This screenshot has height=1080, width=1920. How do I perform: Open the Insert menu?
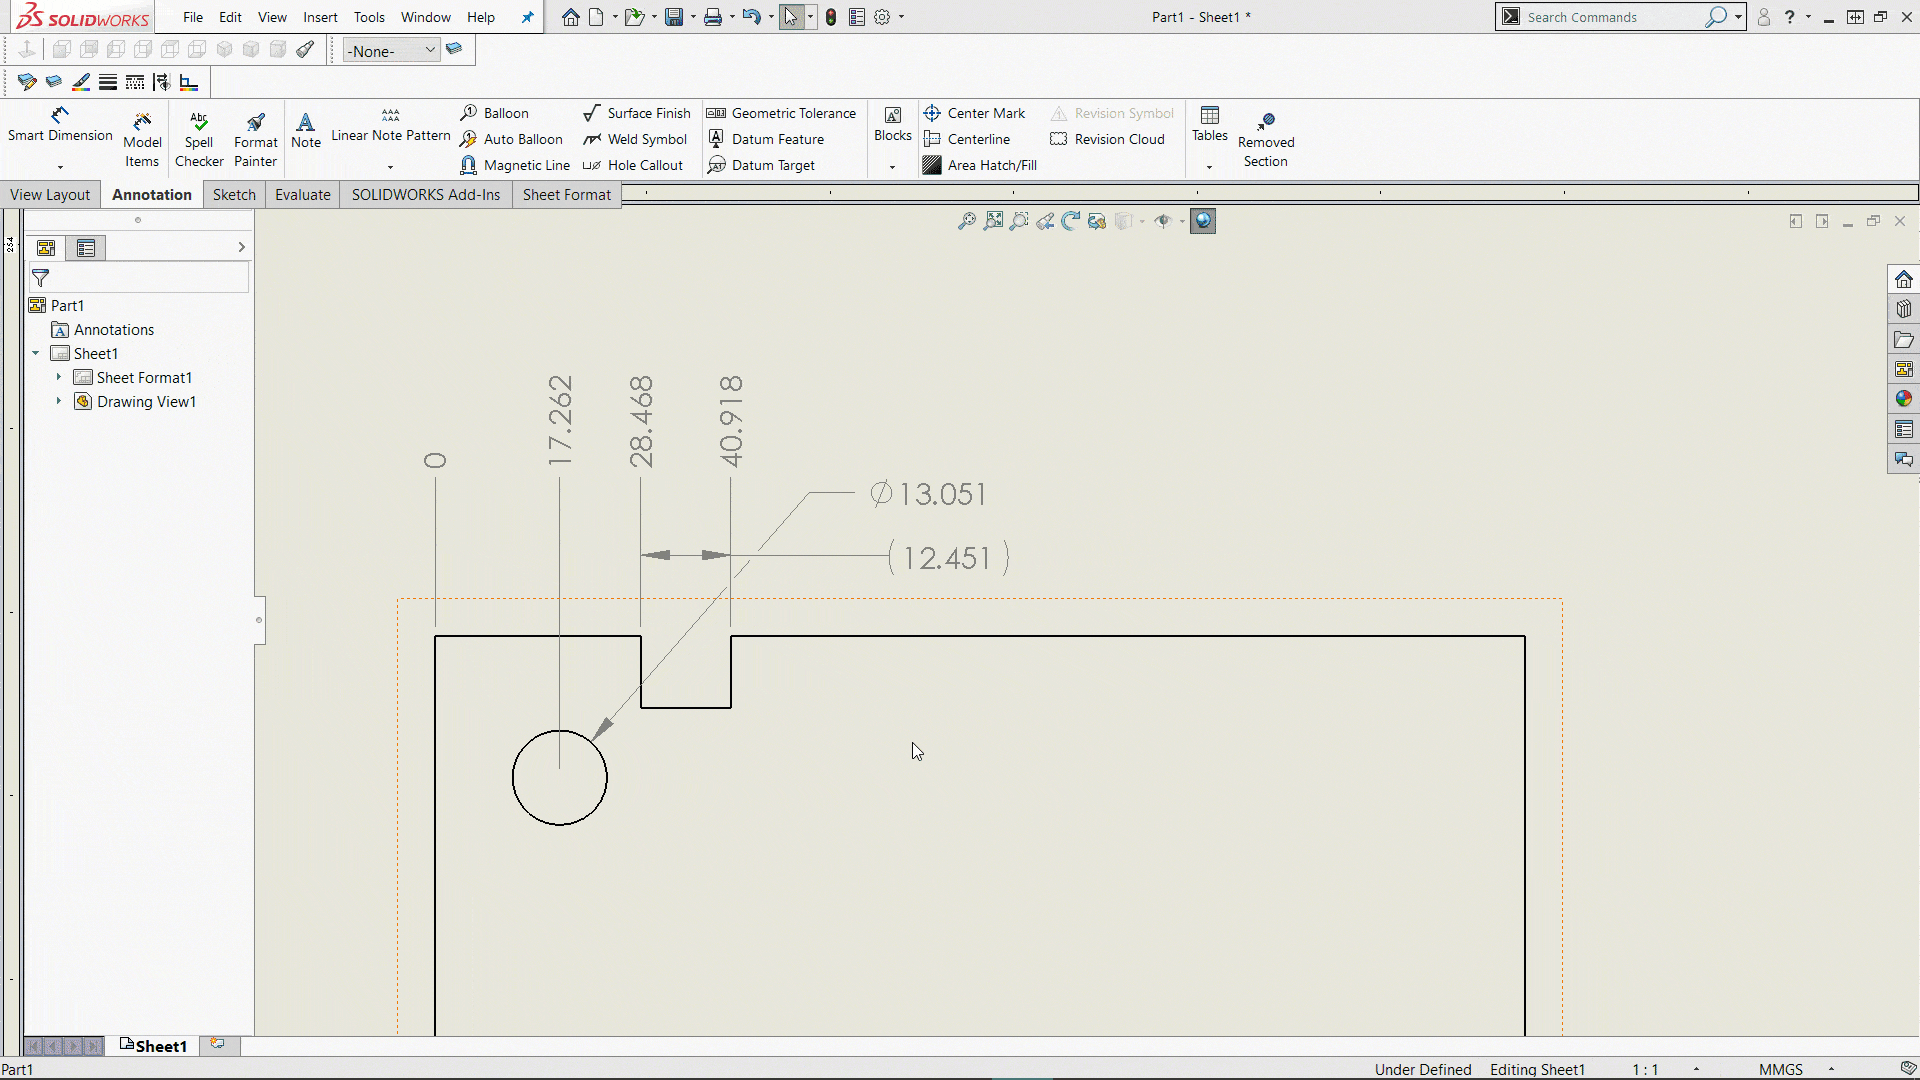(320, 17)
